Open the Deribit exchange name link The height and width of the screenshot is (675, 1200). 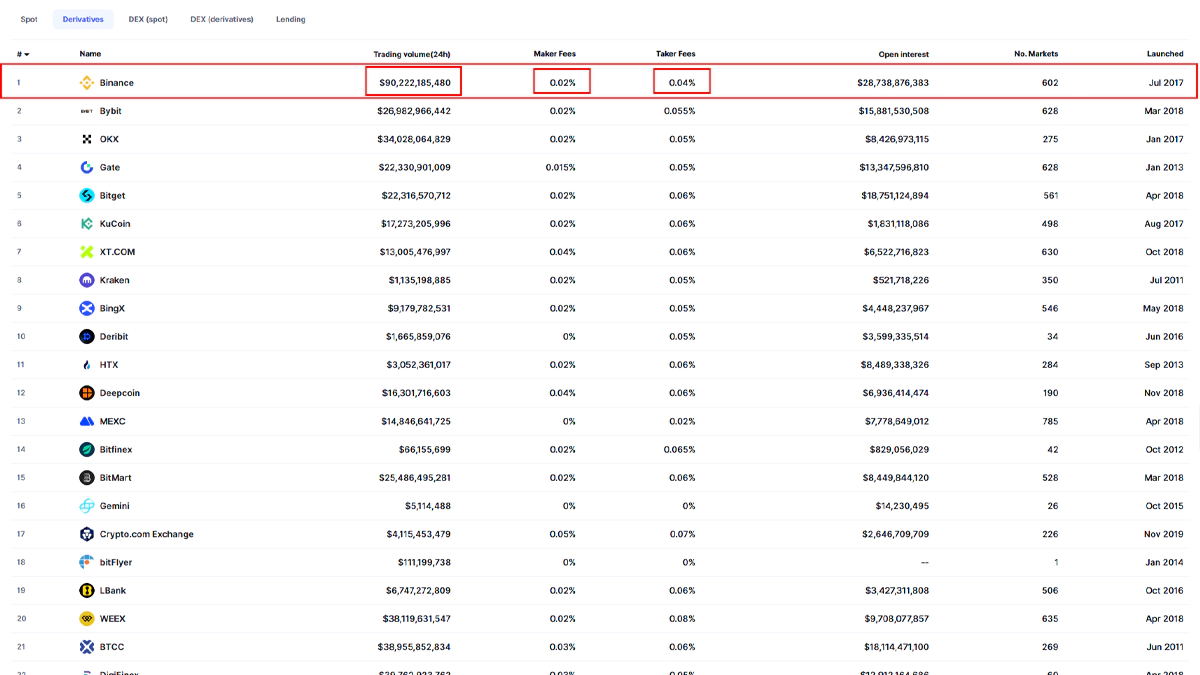[x=114, y=337]
